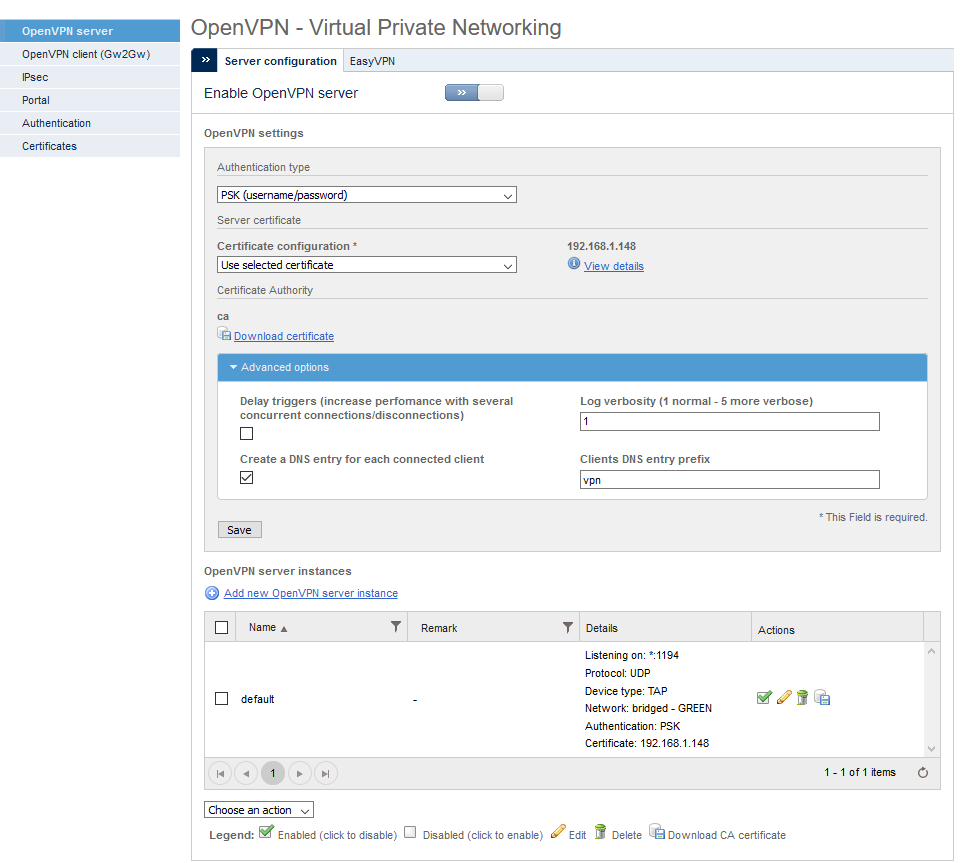Open IPsec in sidebar

90,77
